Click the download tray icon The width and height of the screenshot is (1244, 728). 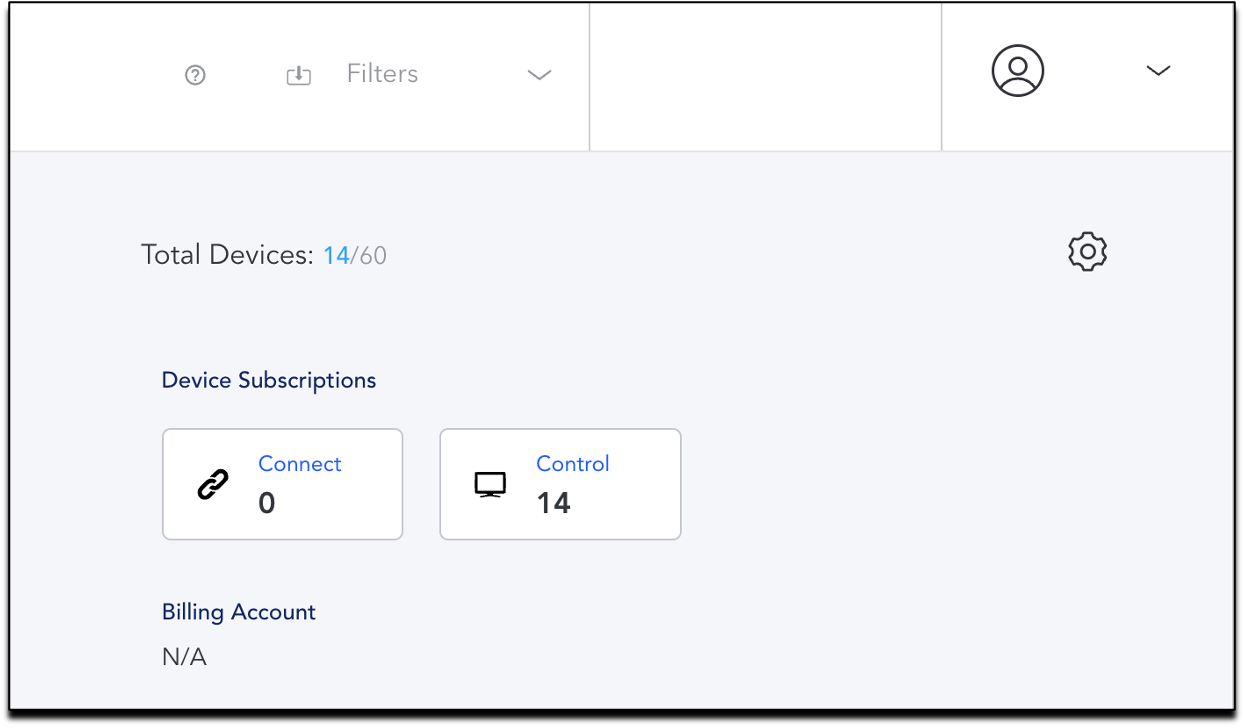click(x=299, y=75)
